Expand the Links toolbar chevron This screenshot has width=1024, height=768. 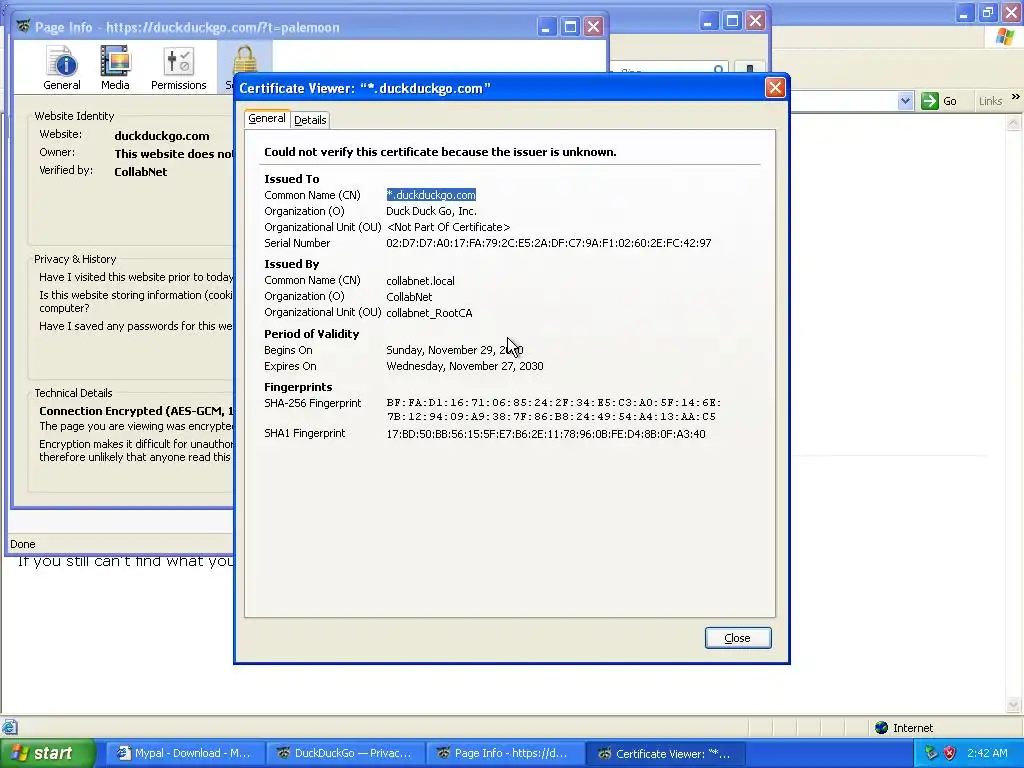1016,97
